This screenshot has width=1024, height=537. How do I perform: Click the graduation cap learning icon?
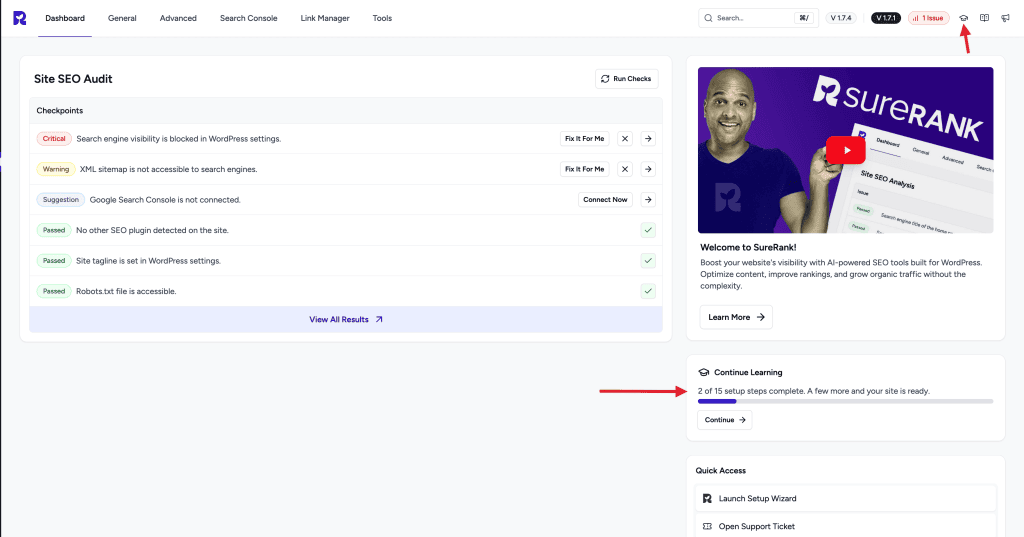[x=963, y=18]
